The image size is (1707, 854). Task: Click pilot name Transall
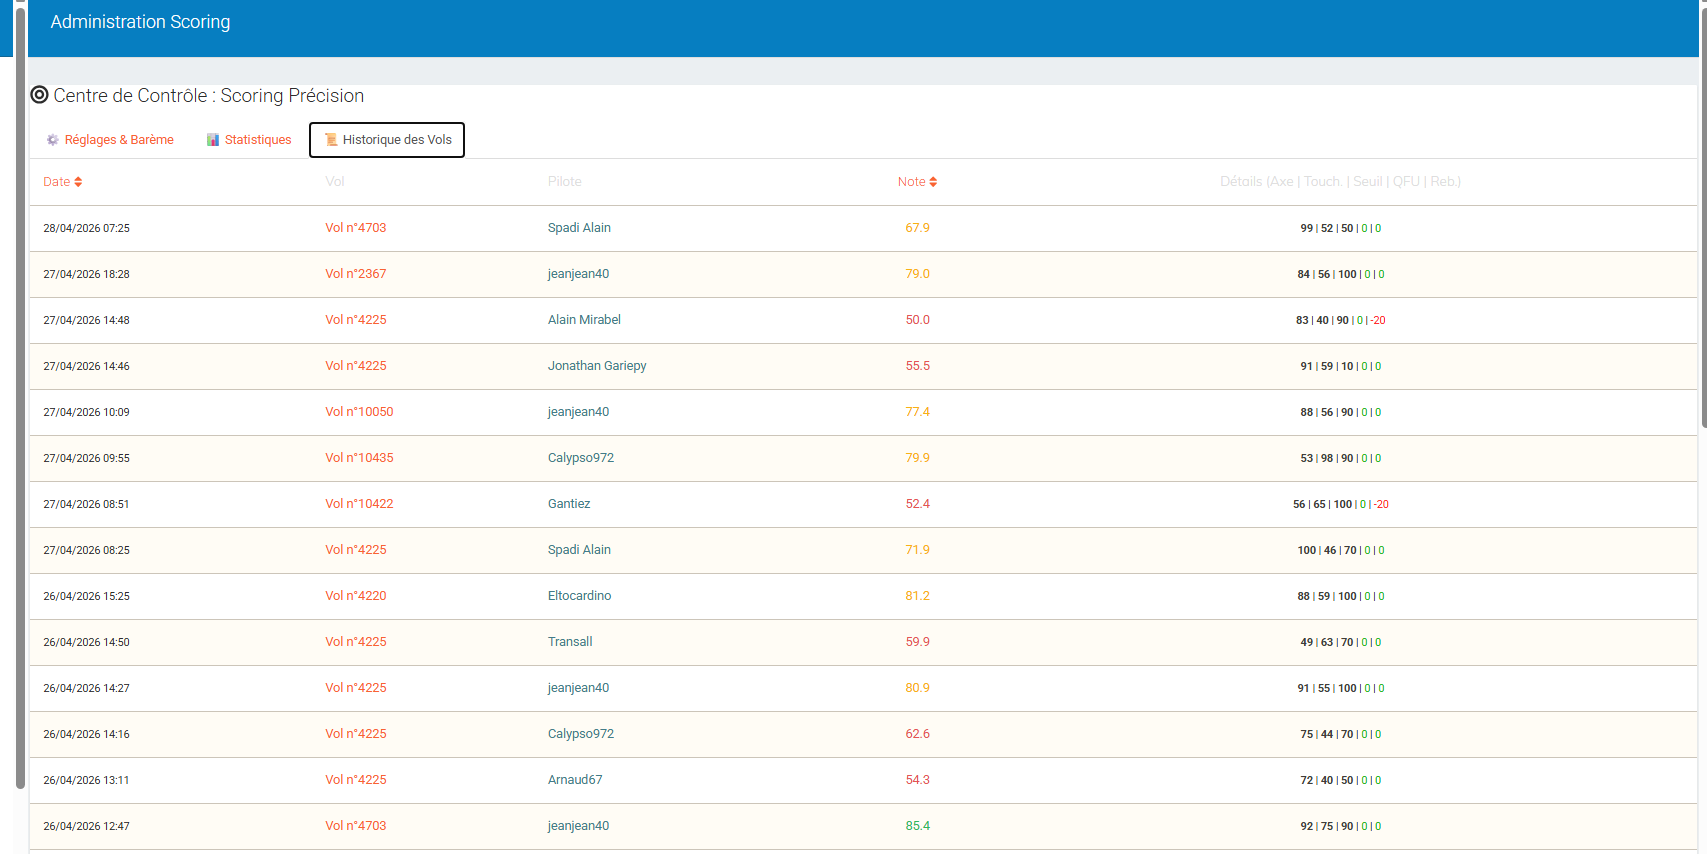point(570,642)
